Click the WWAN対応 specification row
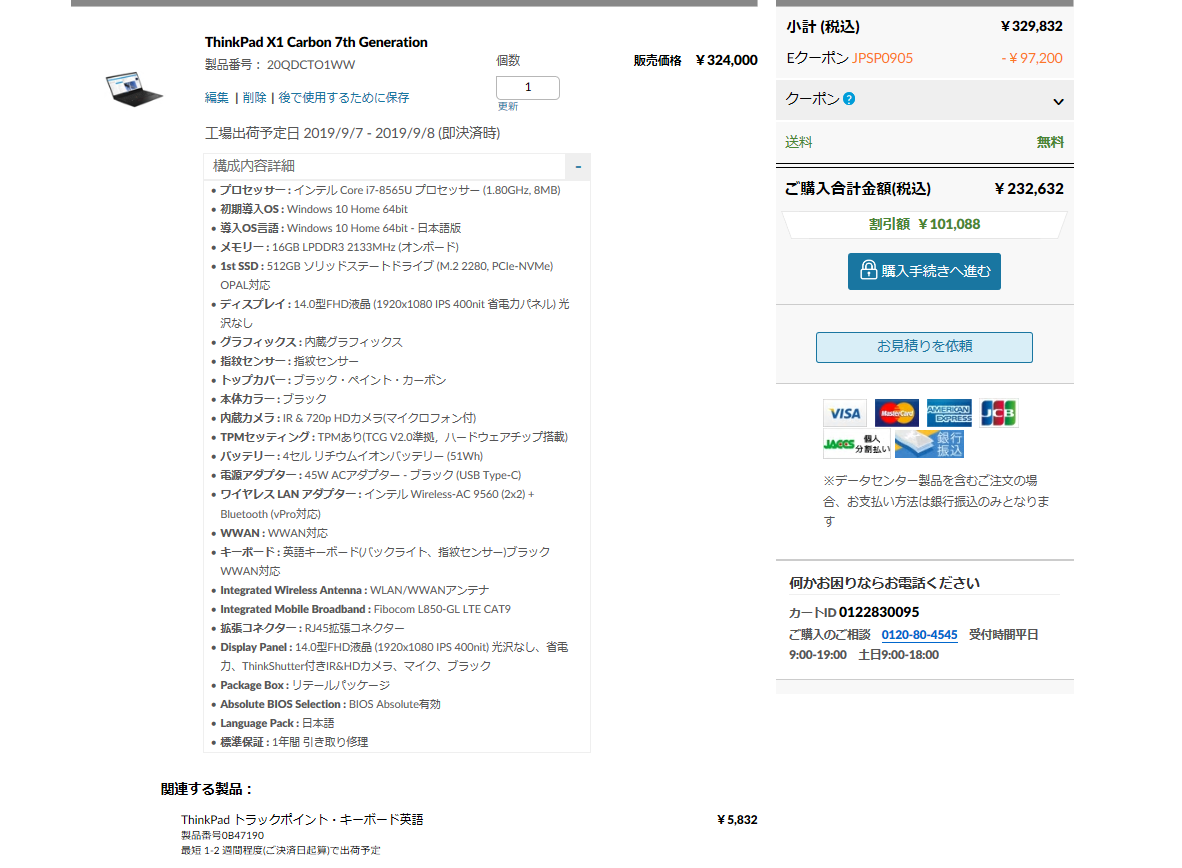Image resolution: width=1182 pixels, height=868 pixels. pyautogui.click(x=274, y=533)
